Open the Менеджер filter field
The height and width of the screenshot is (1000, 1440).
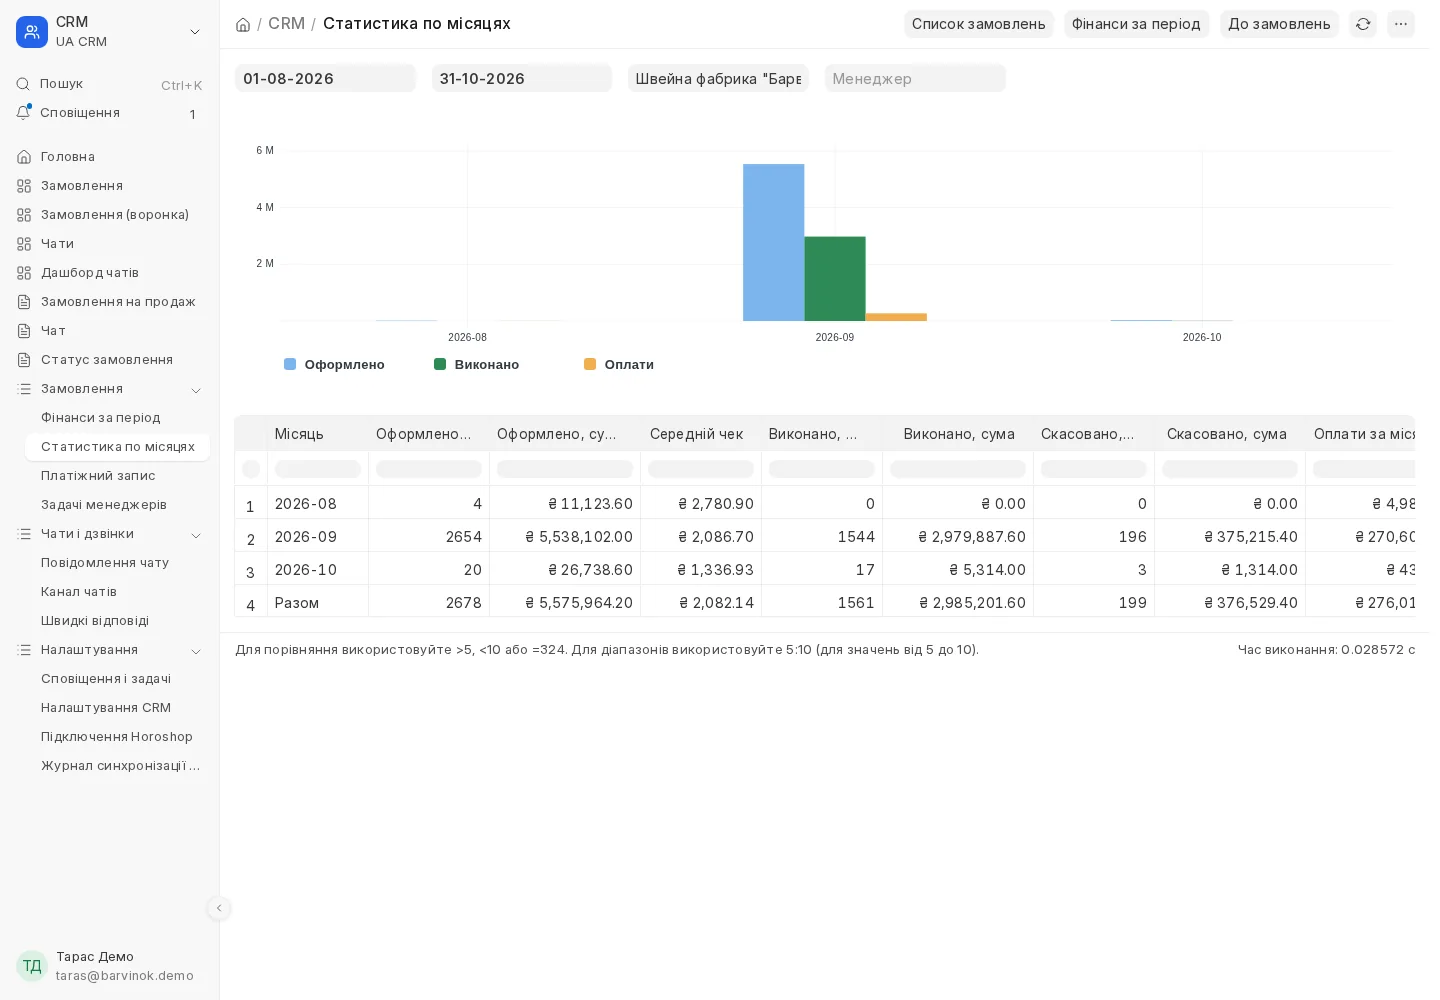pos(915,78)
